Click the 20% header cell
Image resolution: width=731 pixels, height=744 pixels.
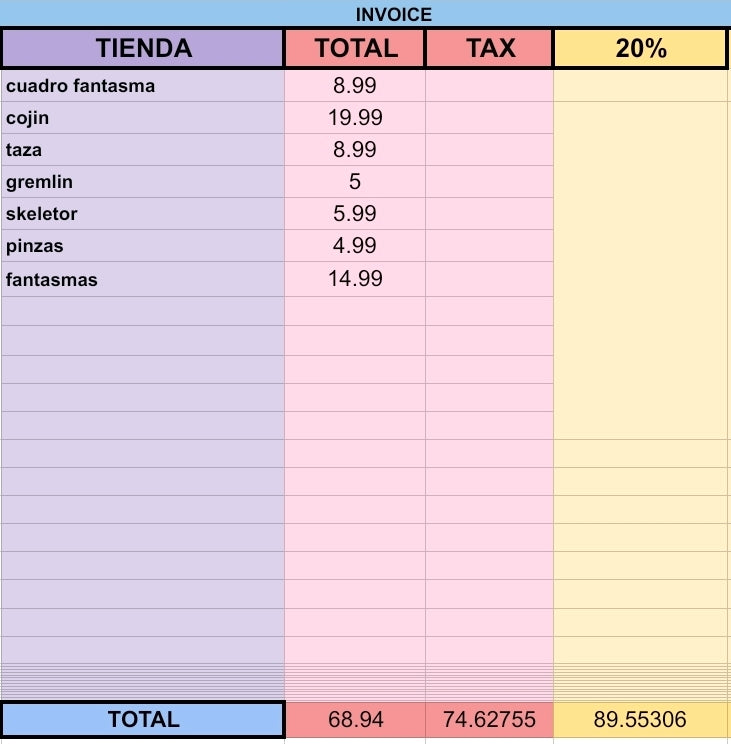point(640,48)
